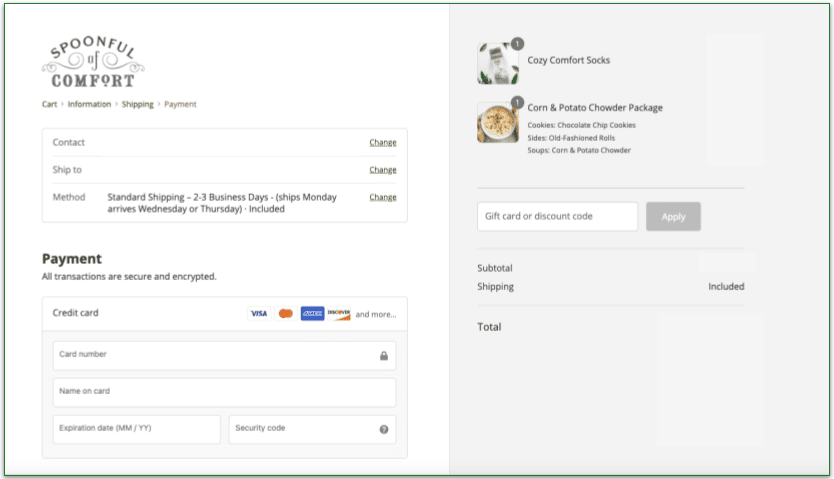Click the Visa card icon
Screen dimensions: 834x479
coord(259,314)
